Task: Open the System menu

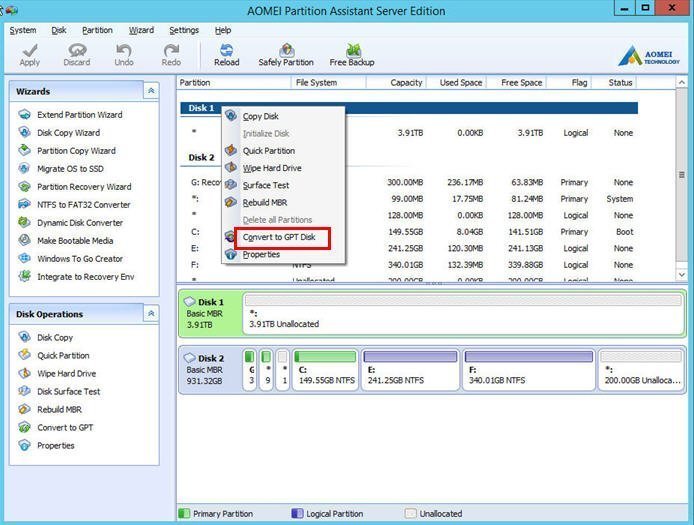Action: [23, 30]
